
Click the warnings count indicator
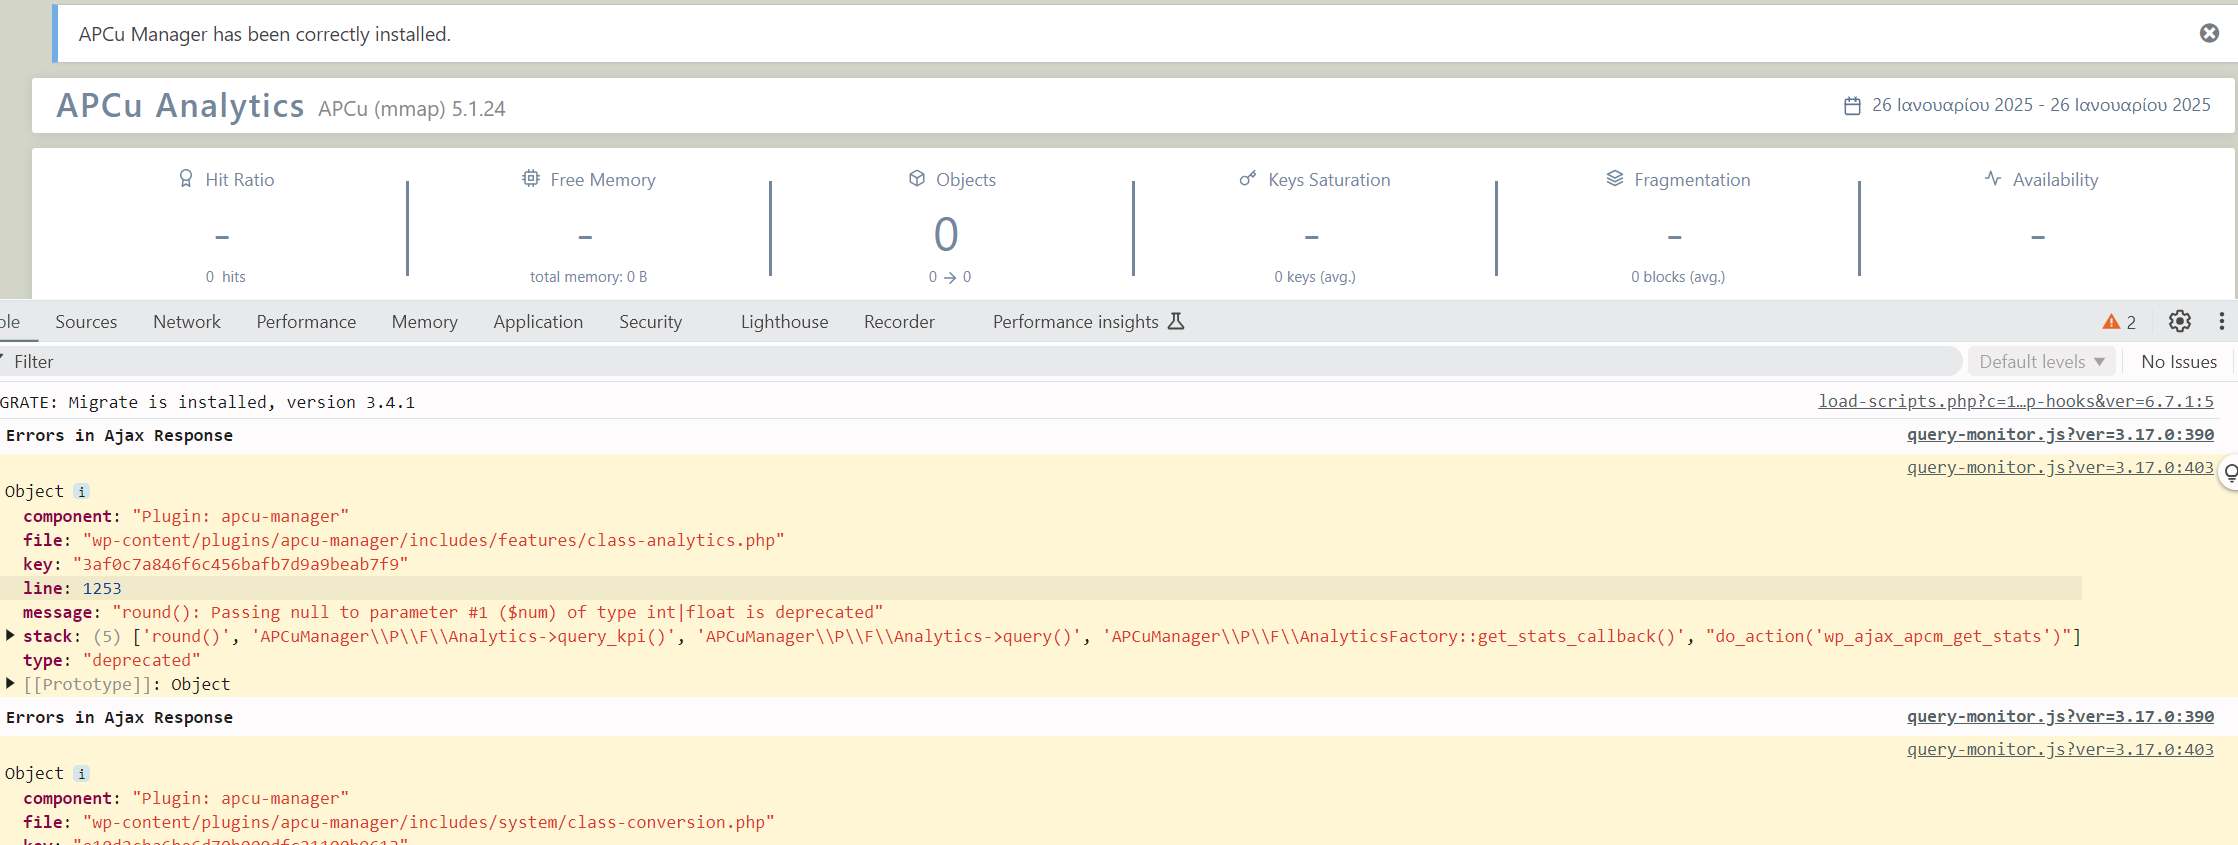tap(2119, 321)
